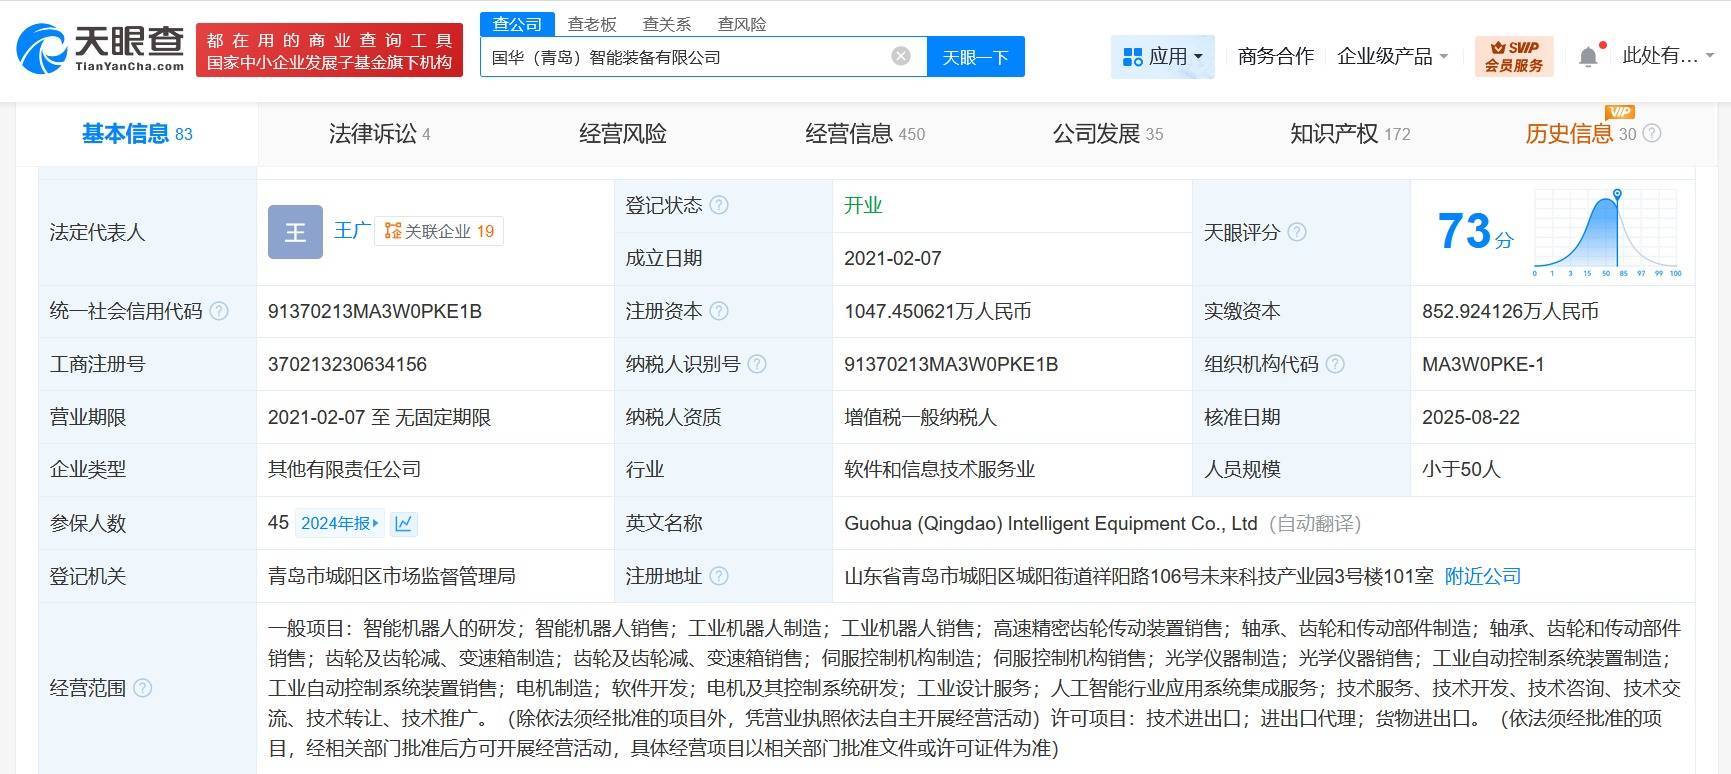Viewport: 1731px width, 774px height.
Task: Click help icon beside 历史信息 tab
Action: (1651, 134)
